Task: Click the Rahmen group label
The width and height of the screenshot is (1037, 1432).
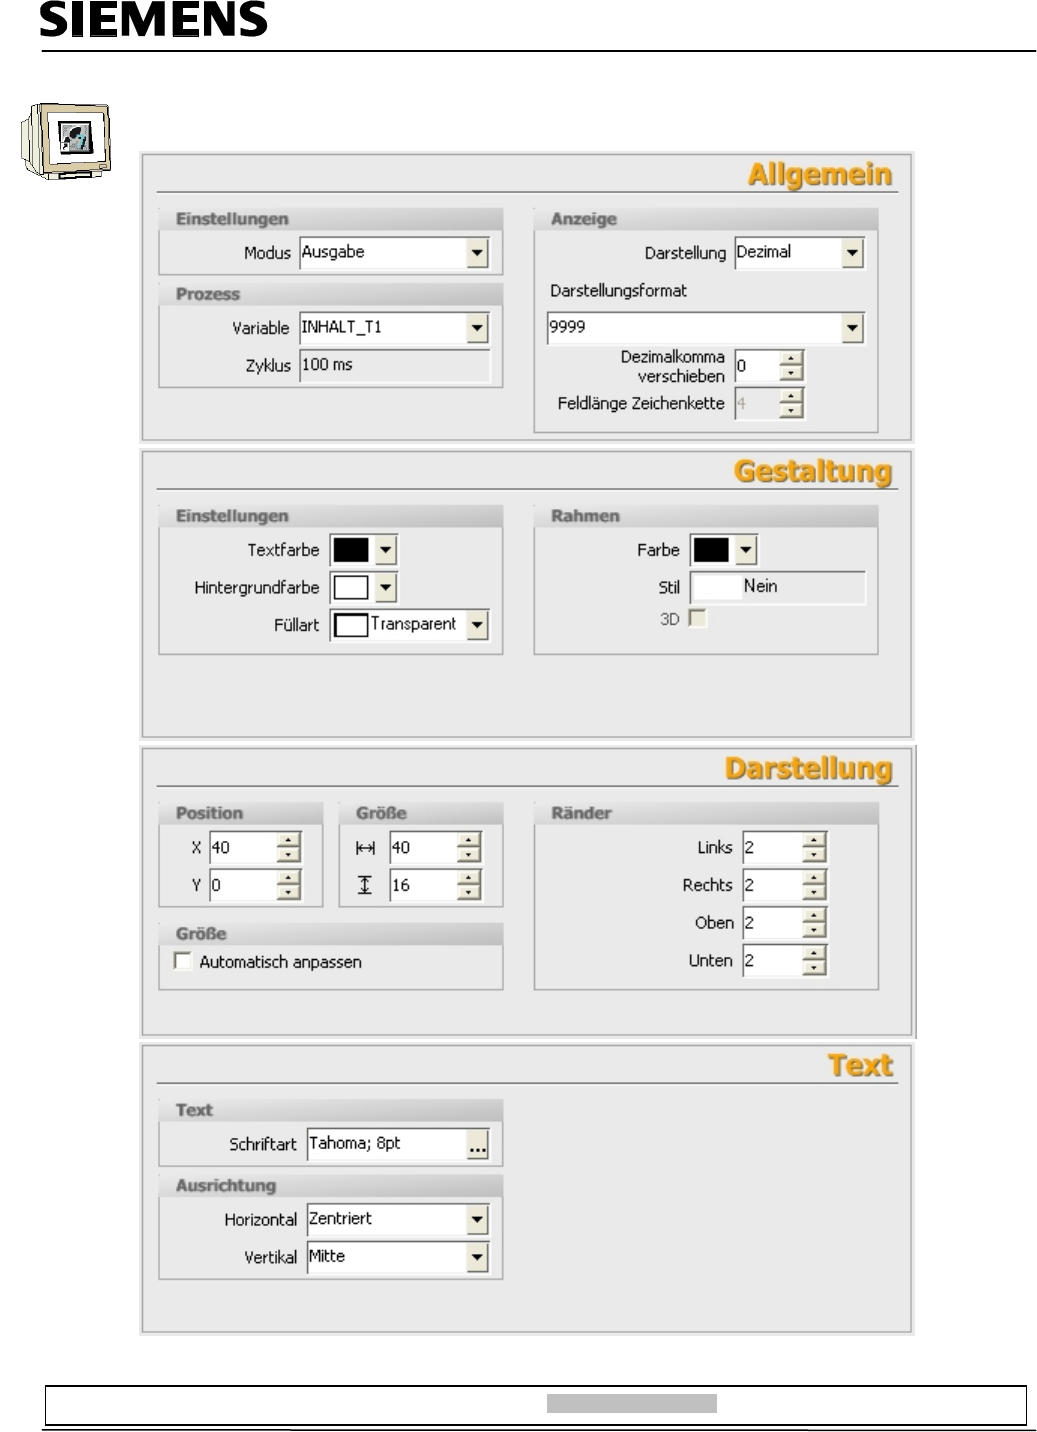Action: click(586, 516)
